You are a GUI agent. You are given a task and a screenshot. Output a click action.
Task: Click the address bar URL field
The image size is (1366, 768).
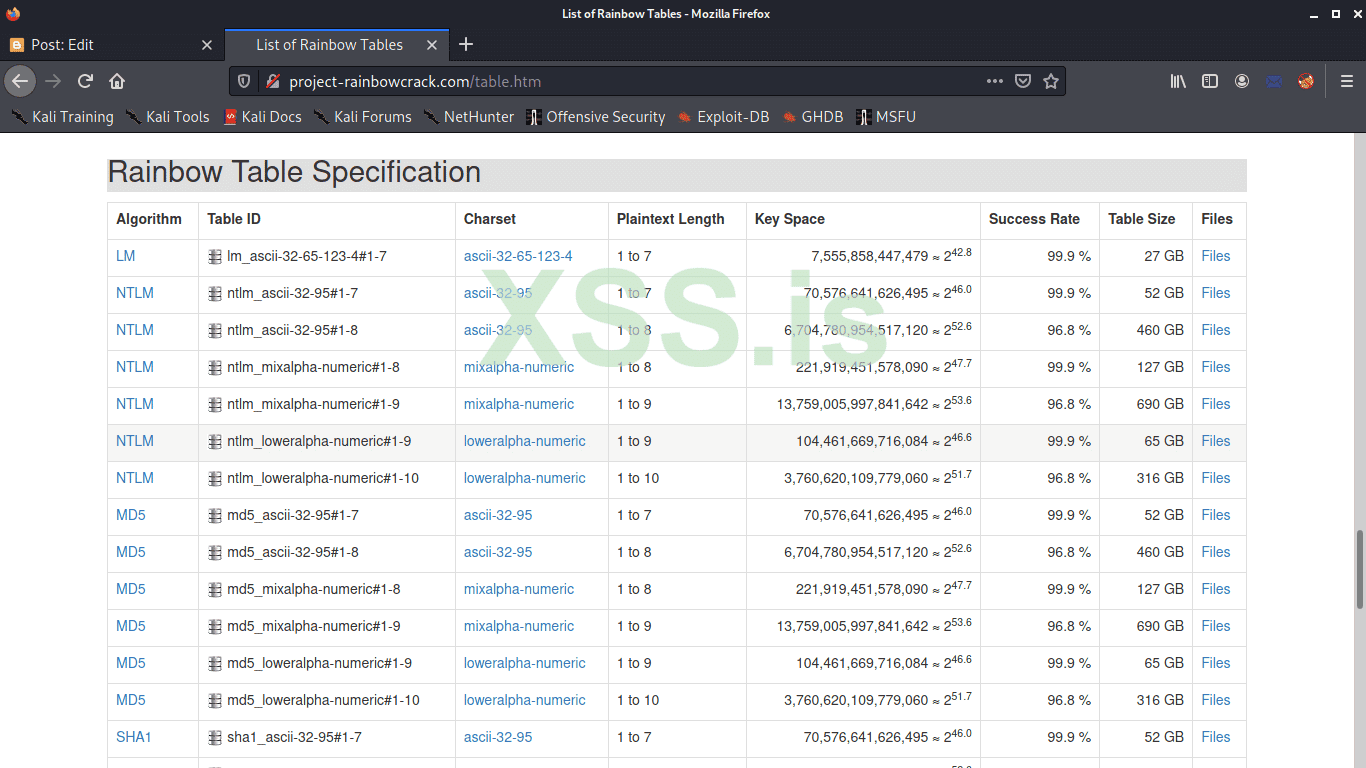click(600, 81)
